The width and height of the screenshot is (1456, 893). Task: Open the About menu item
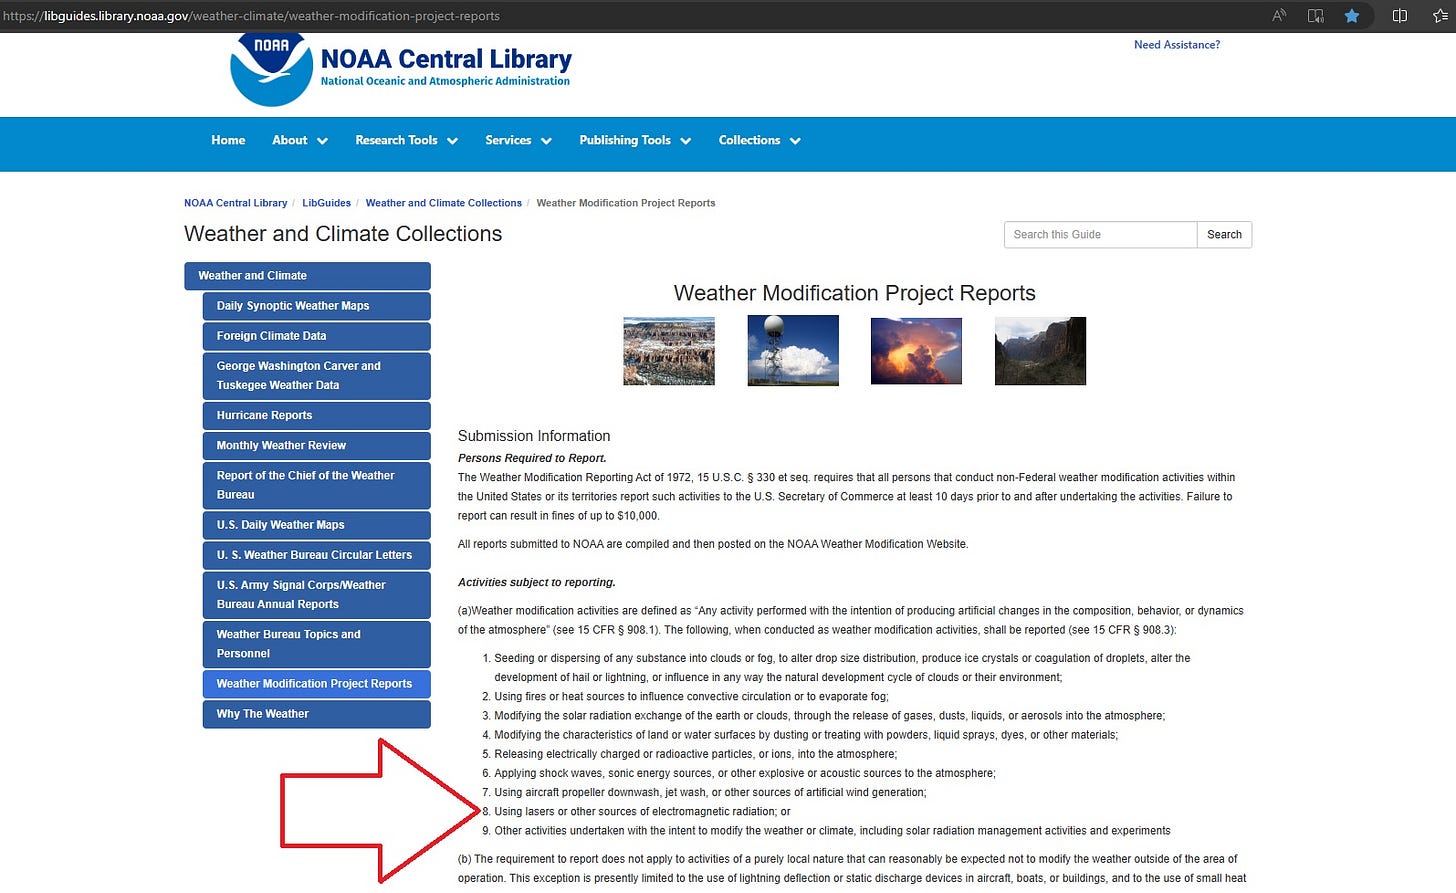(x=289, y=140)
